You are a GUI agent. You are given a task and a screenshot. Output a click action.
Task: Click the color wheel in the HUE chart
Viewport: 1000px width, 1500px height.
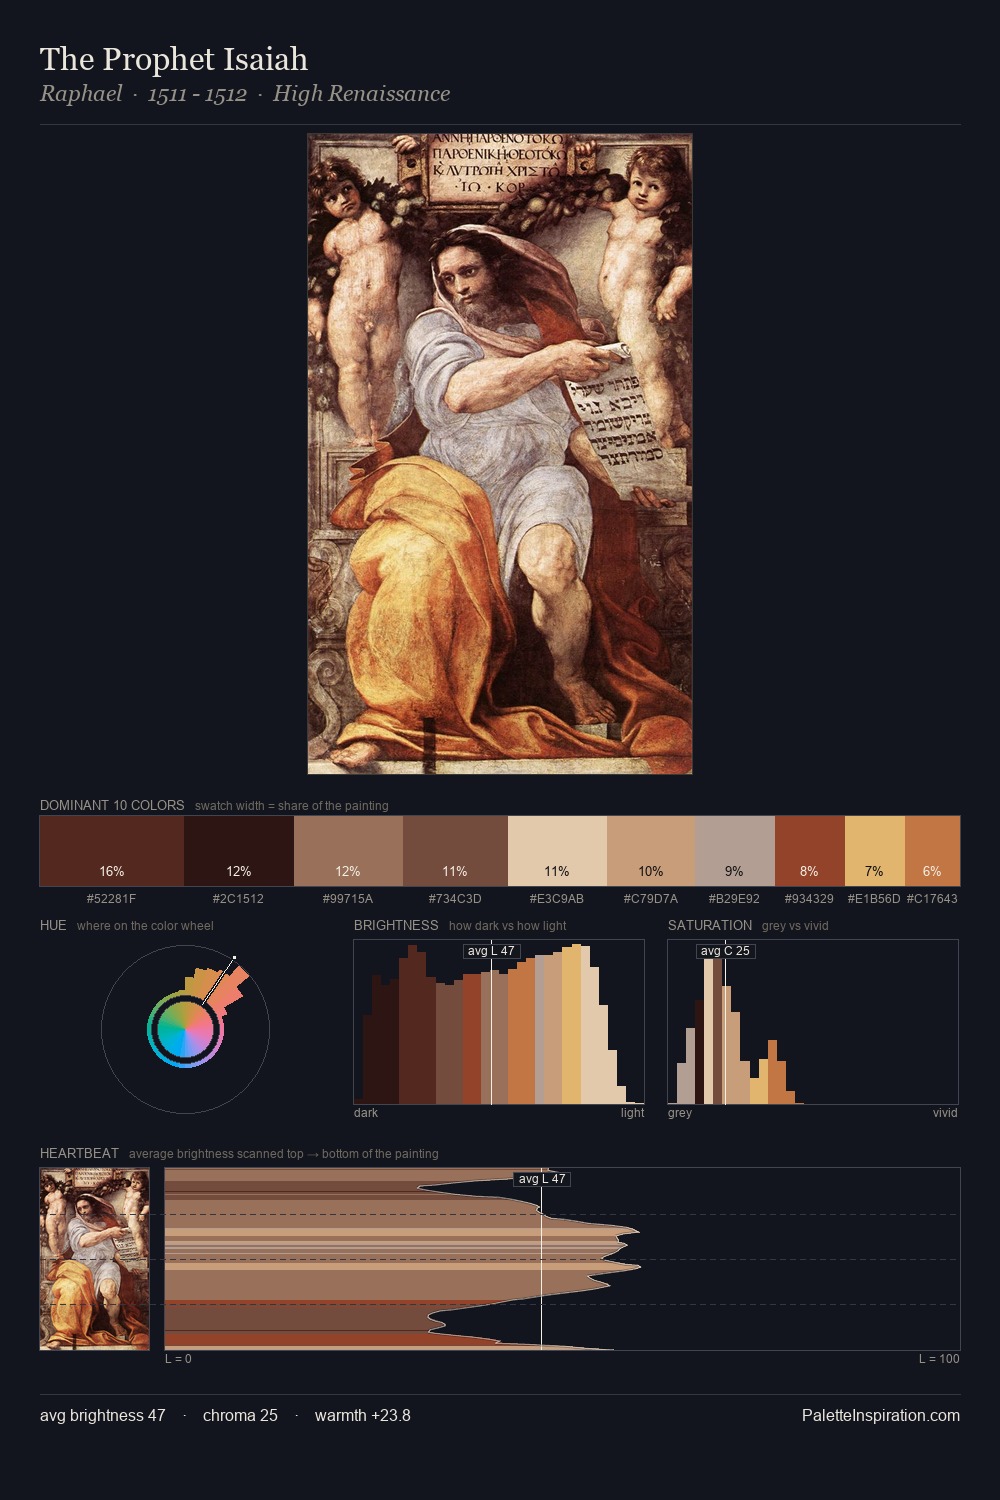point(185,1029)
